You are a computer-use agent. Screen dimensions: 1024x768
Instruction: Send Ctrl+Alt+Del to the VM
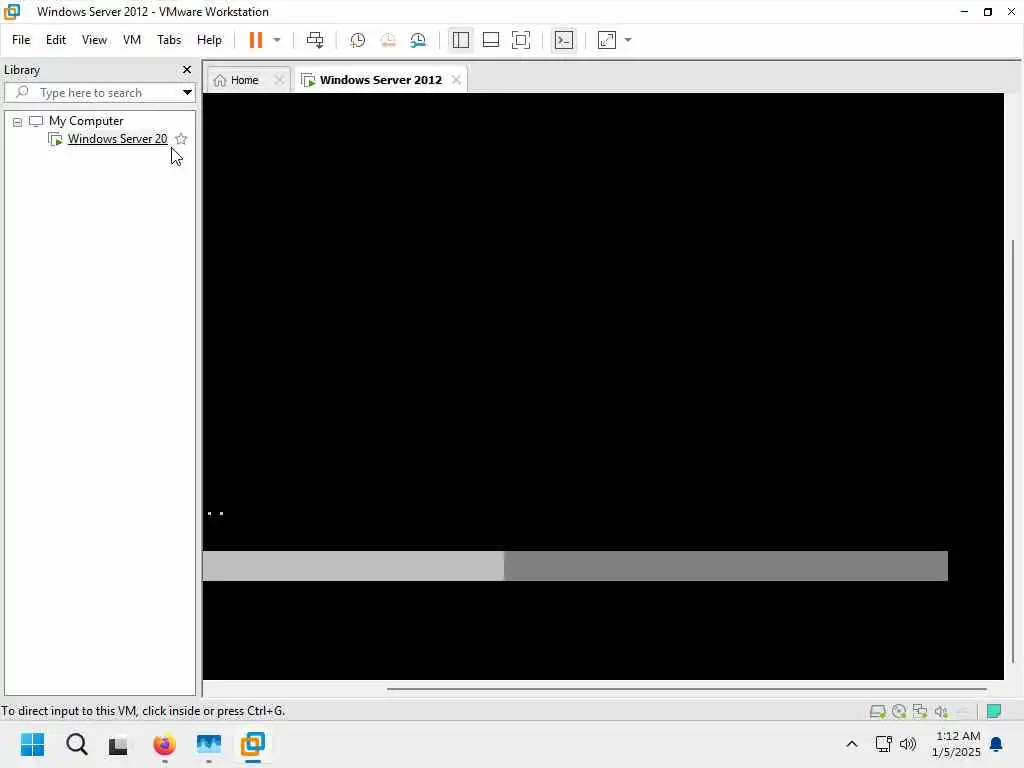[x=315, y=40]
